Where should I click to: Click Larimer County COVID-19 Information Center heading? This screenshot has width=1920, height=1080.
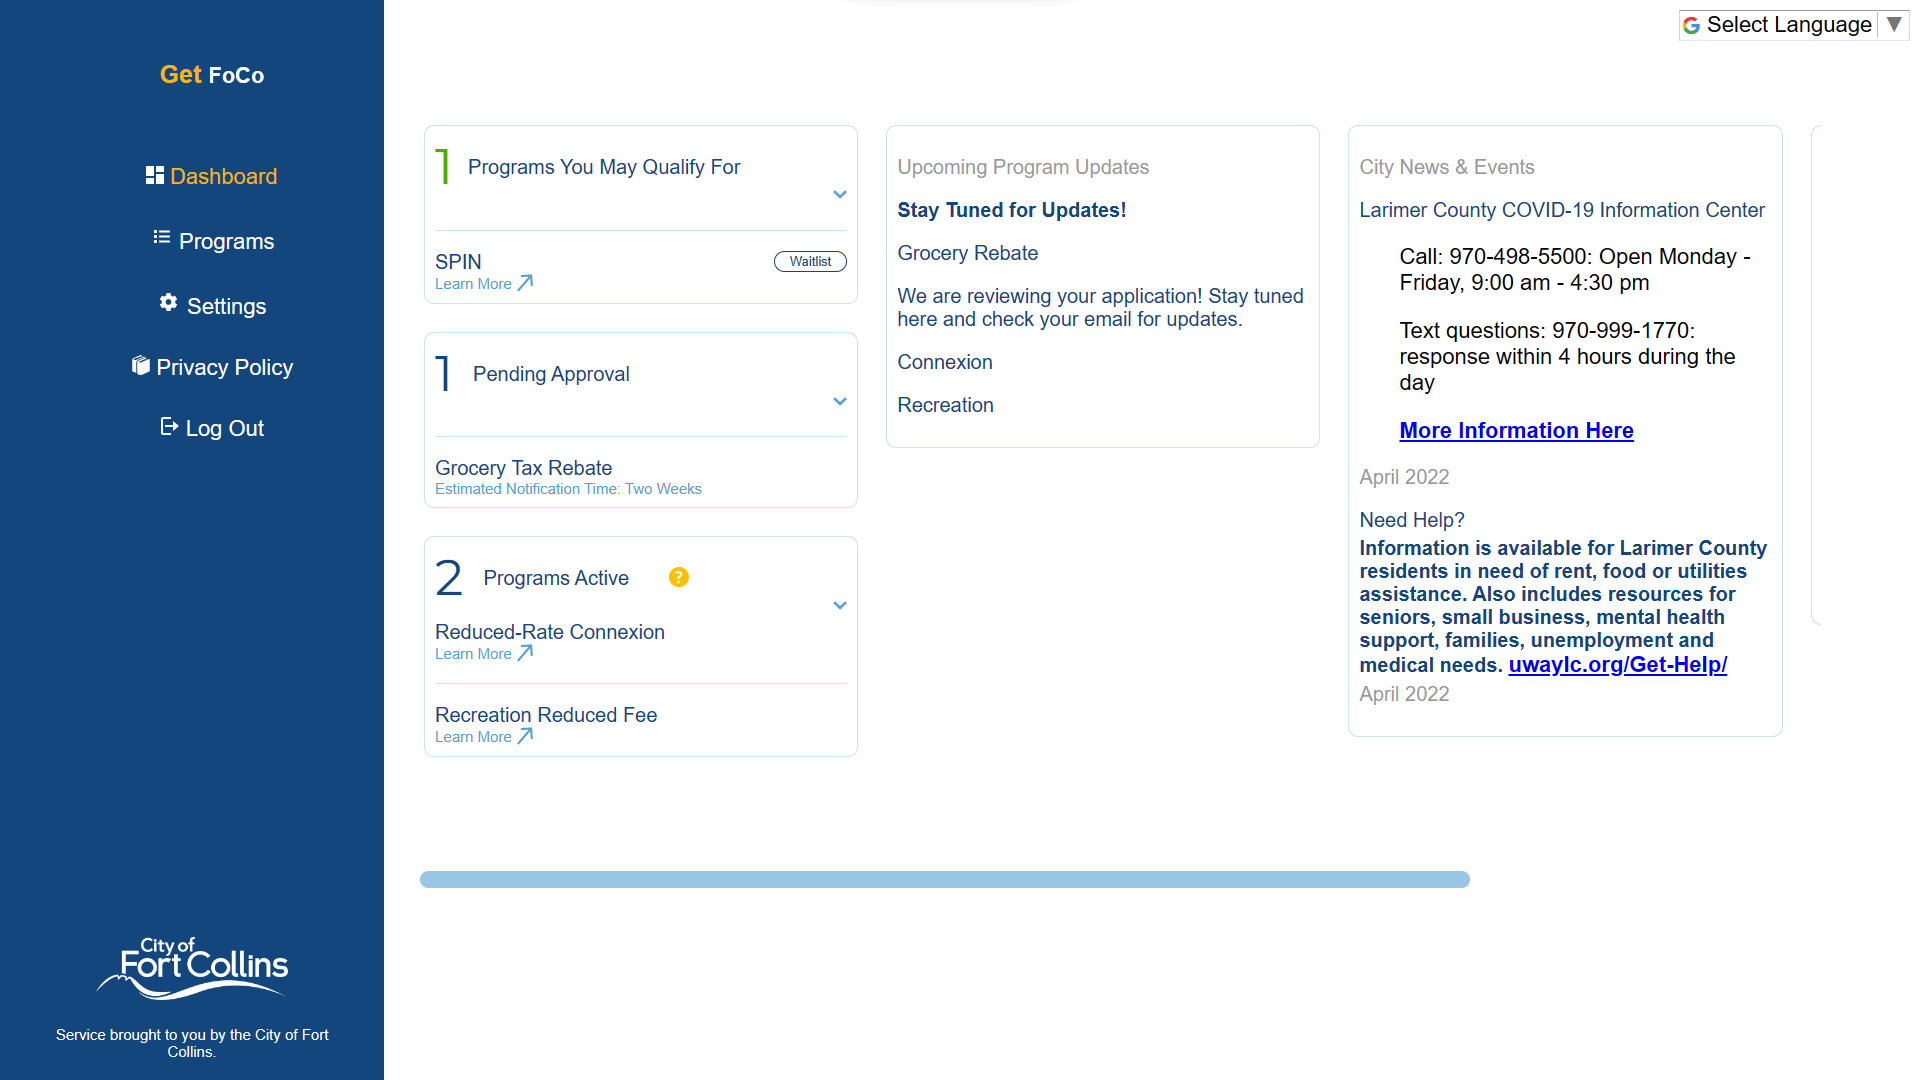click(x=1561, y=210)
